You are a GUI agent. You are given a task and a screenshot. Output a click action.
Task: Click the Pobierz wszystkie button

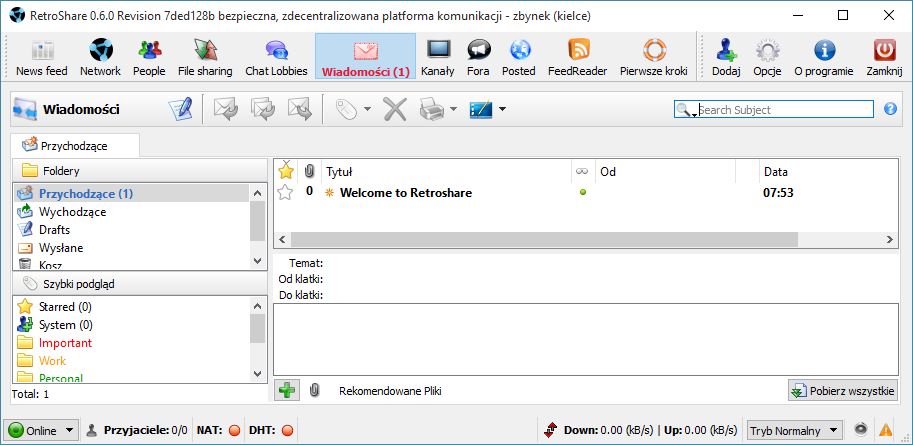coord(842,391)
